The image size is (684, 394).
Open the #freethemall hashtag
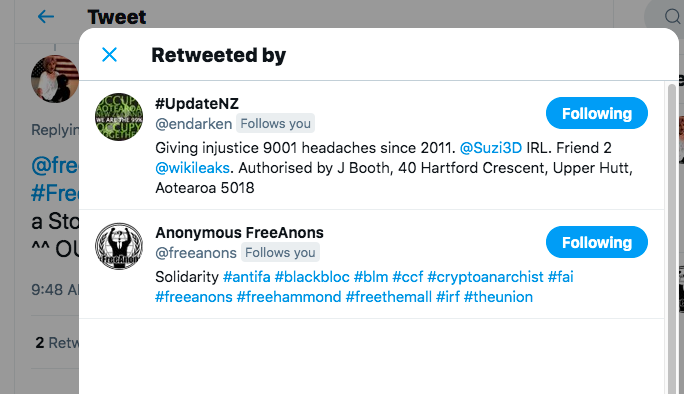(389, 297)
